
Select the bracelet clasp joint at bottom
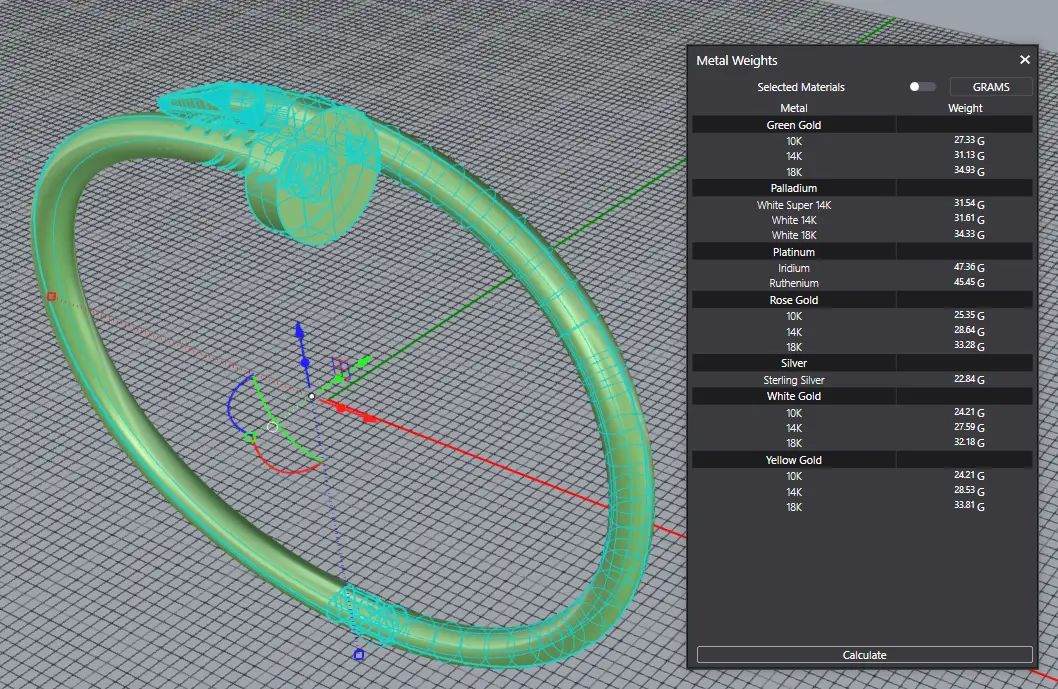368,614
